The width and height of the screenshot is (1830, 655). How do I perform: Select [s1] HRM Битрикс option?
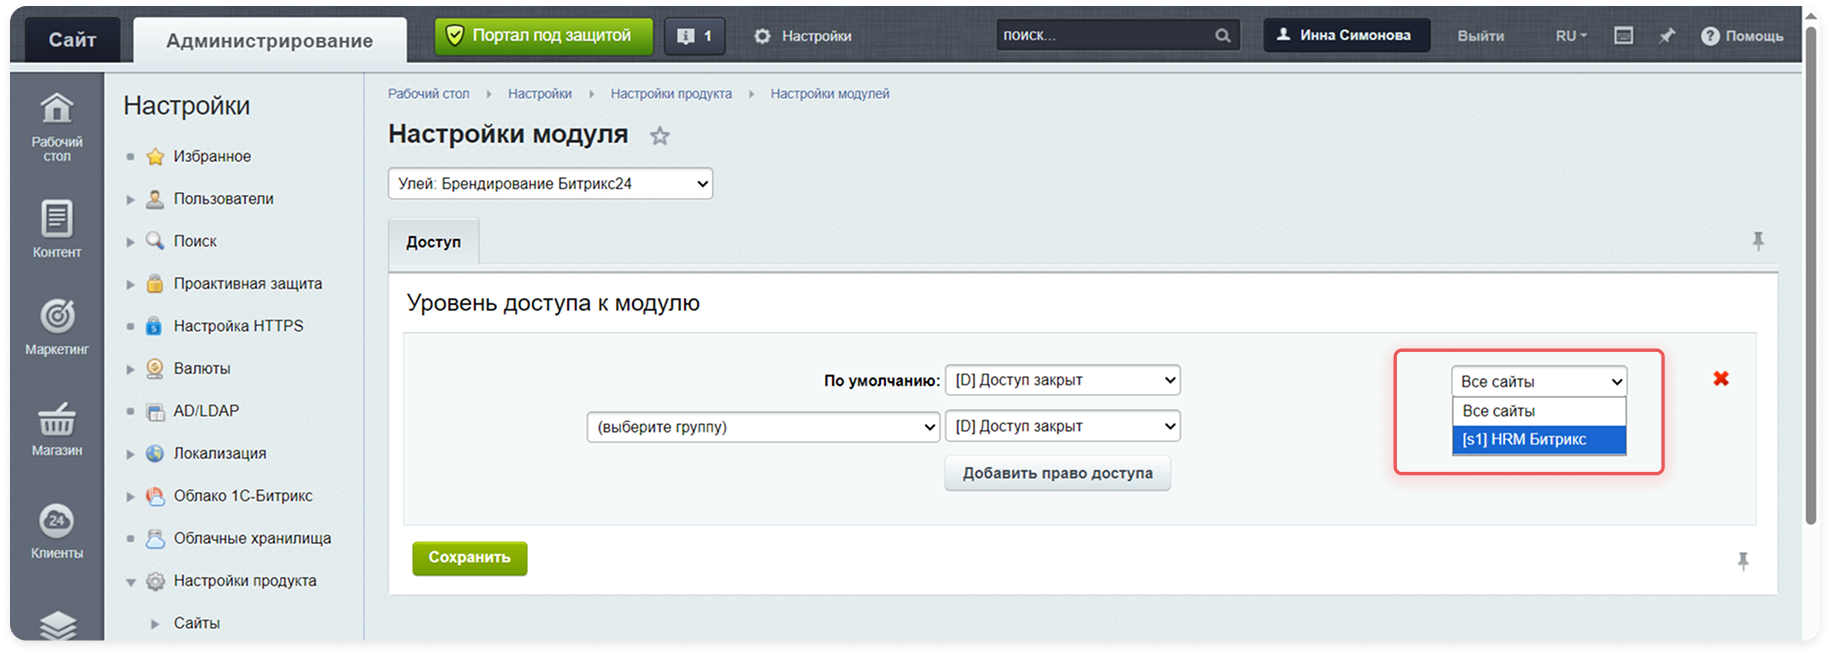(x=1538, y=439)
